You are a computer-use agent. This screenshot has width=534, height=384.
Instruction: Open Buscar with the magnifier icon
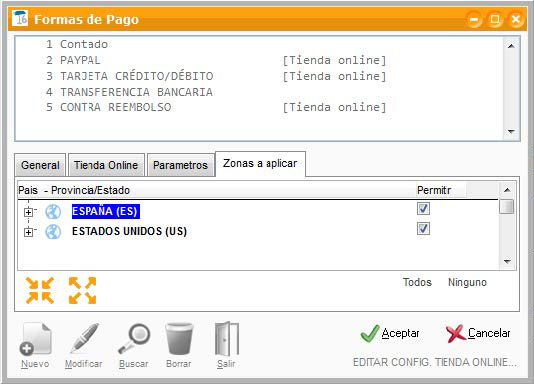[134, 339]
